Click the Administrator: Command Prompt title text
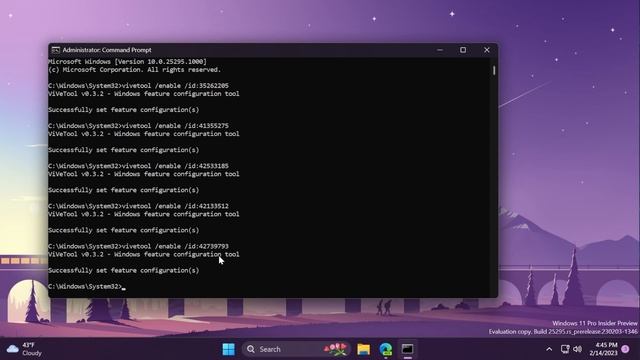Image resolution: width=640 pixels, height=360 pixels. click(107, 50)
